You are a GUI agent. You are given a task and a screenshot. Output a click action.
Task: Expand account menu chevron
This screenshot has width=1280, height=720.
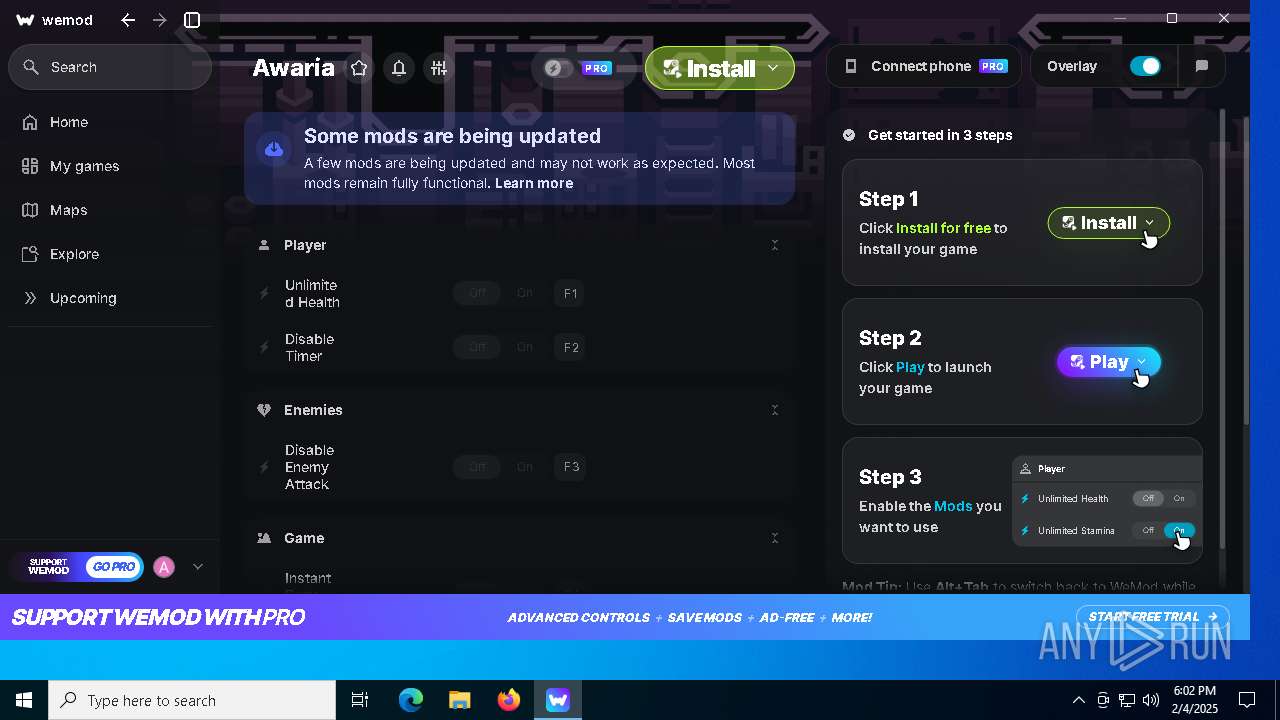point(197,567)
